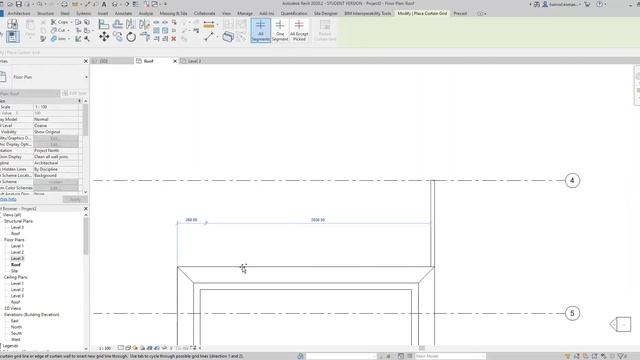Open the North elevation view
This screenshot has width=640, height=360.
tap(16, 327)
